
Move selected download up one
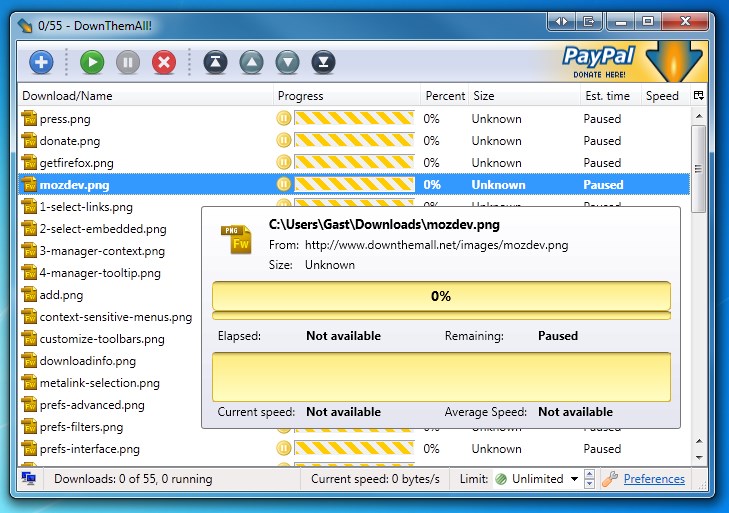[252, 62]
